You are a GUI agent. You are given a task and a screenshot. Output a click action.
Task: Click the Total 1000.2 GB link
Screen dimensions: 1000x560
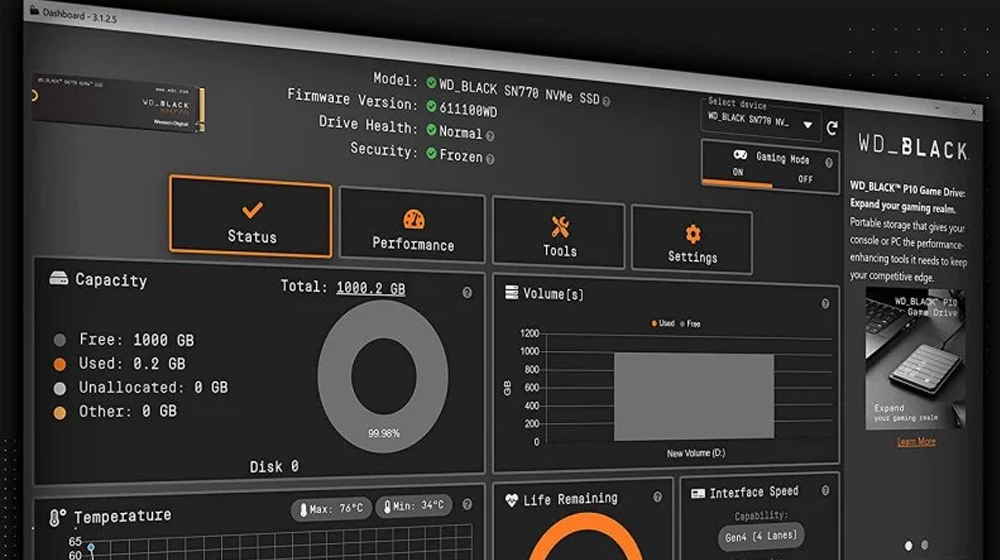(371, 288)
